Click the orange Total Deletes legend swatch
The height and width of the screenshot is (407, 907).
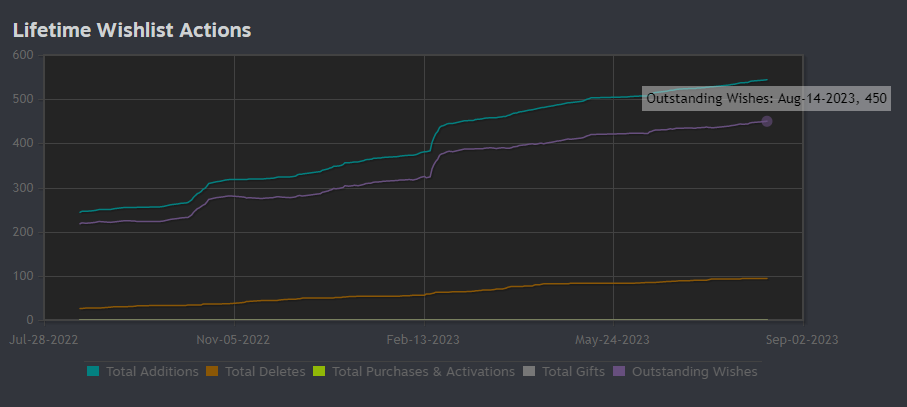coord(212,372)
